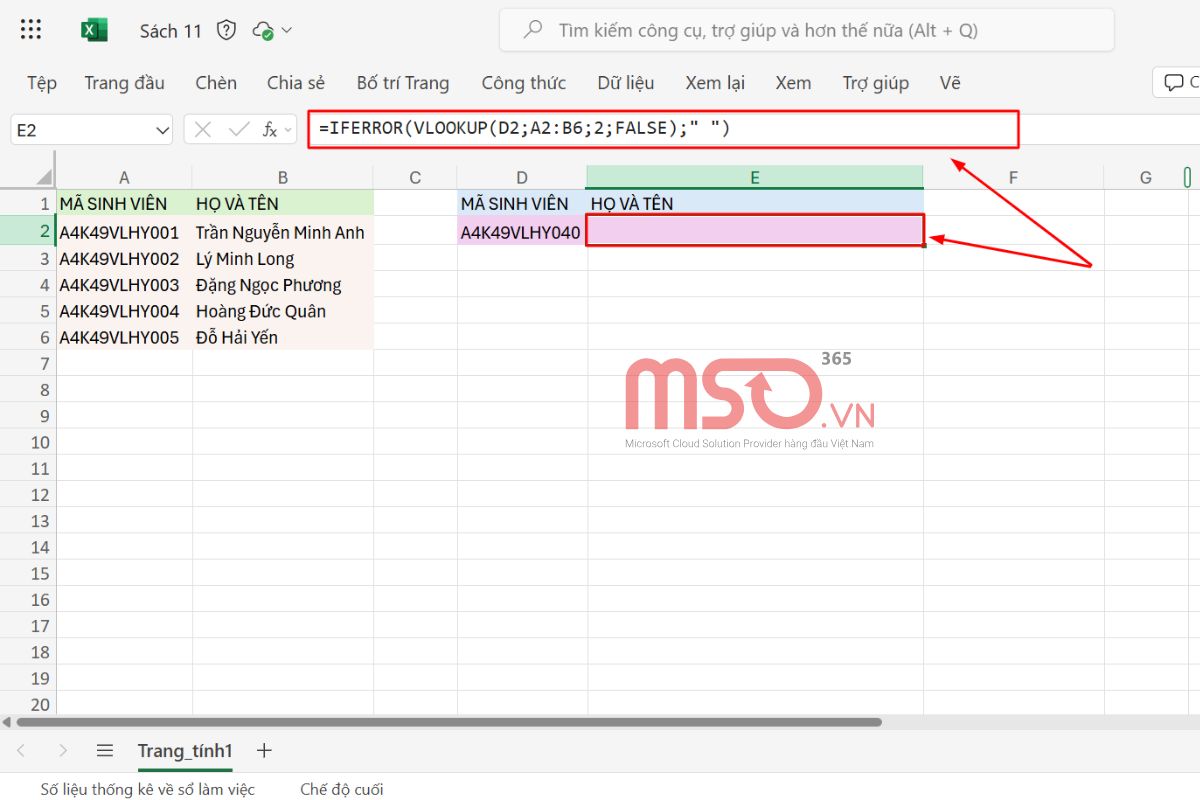Select row 20 header
Image resolution: width=1200 pixels, height=800 pixels.
(x=28, y=704)
